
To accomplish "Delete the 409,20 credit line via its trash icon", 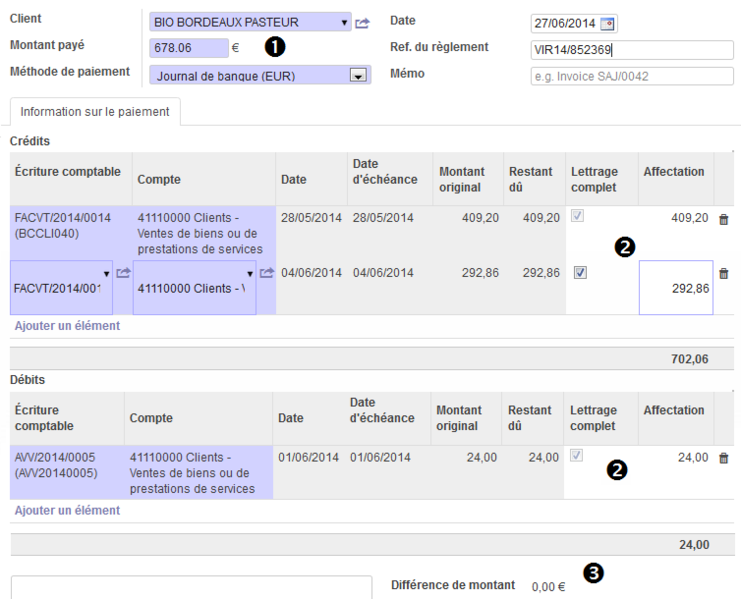I will point(724,219).
